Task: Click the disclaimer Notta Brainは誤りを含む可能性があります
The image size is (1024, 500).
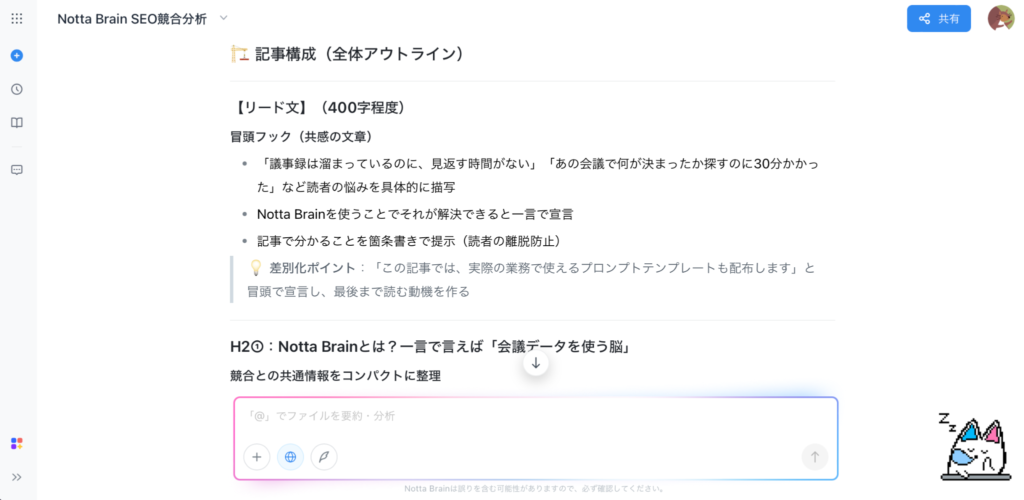Action: [x=535, y=488]
